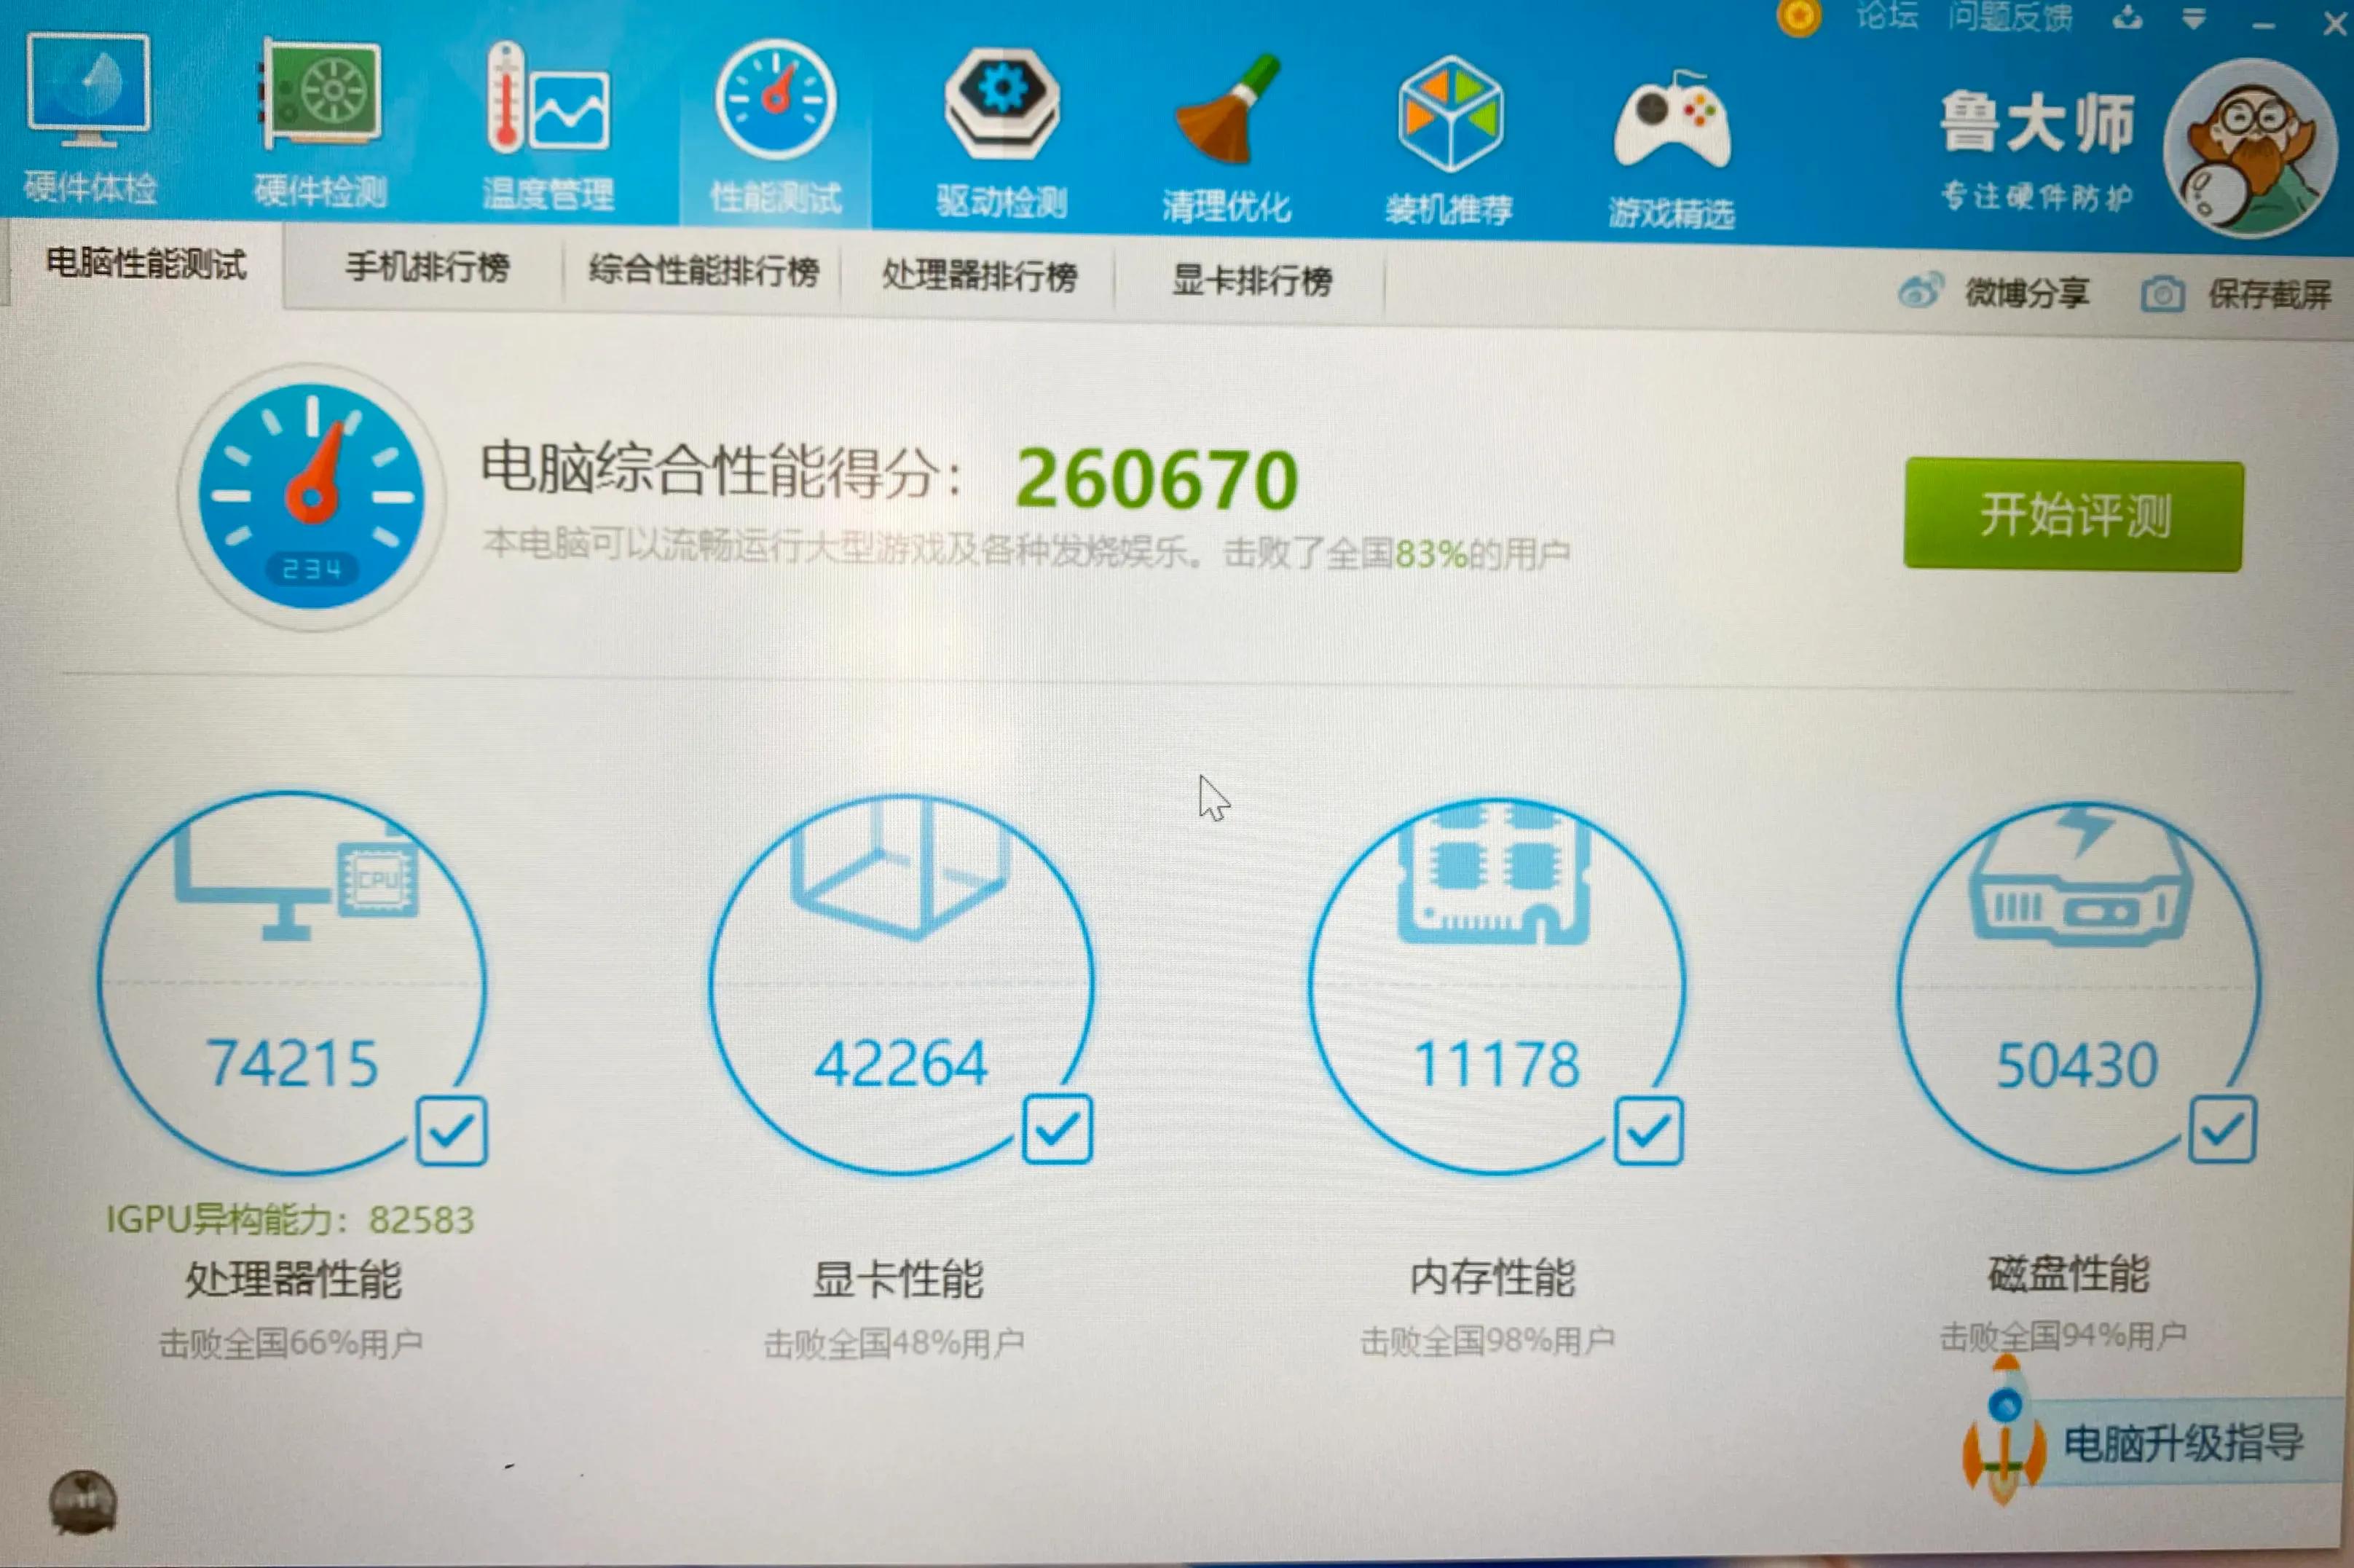Click the 微博分享 Weibo share option
This screenshot has width=2354, height=1568.
click(2030, 292)
